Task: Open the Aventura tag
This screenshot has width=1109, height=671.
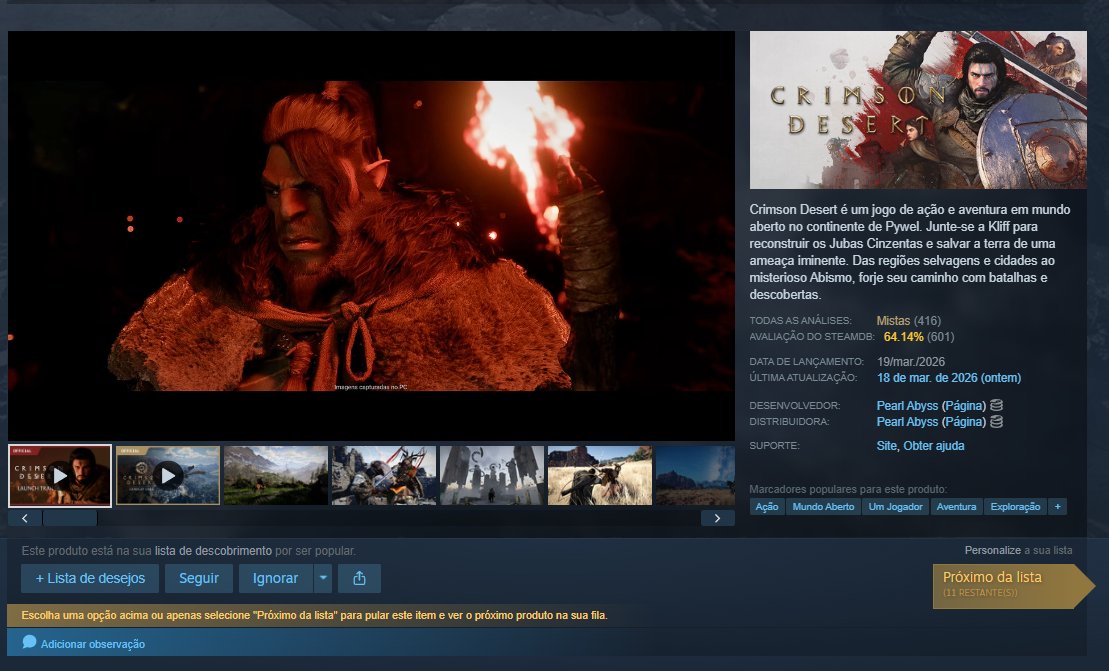Action: [x=956, y=507]
